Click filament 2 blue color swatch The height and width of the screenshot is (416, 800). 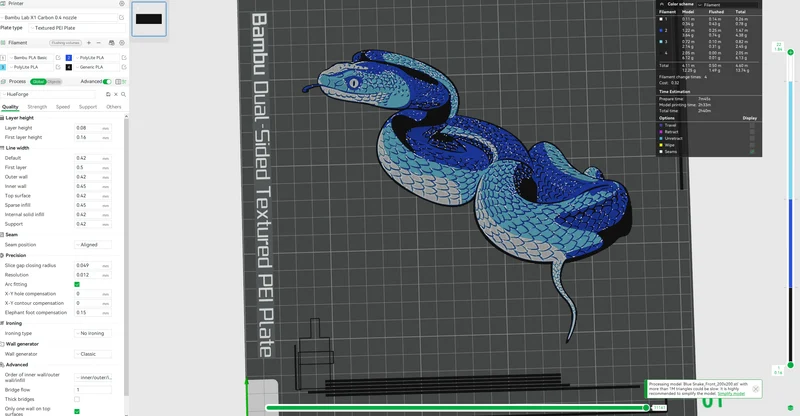69,58
